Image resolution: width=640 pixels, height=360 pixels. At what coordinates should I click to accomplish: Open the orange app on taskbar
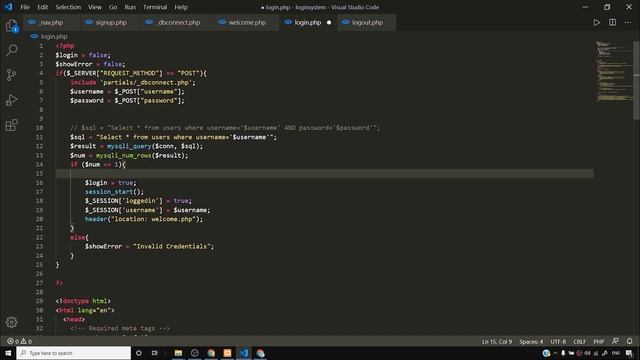pos(227,353)
